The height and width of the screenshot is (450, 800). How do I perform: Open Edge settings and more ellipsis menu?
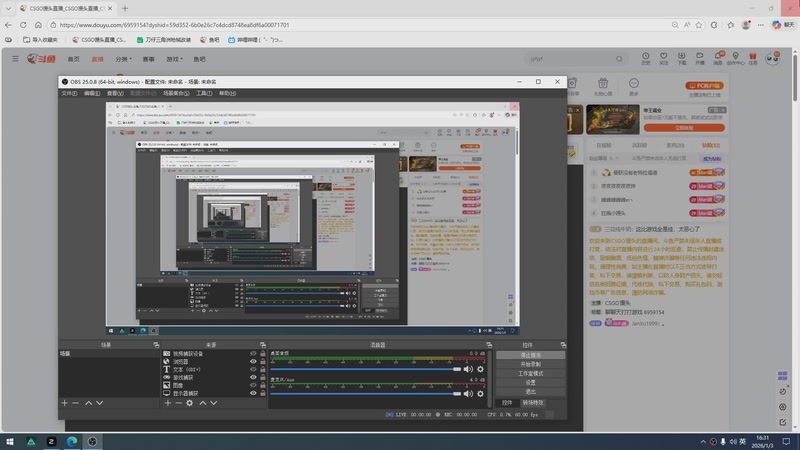(761, 25)
